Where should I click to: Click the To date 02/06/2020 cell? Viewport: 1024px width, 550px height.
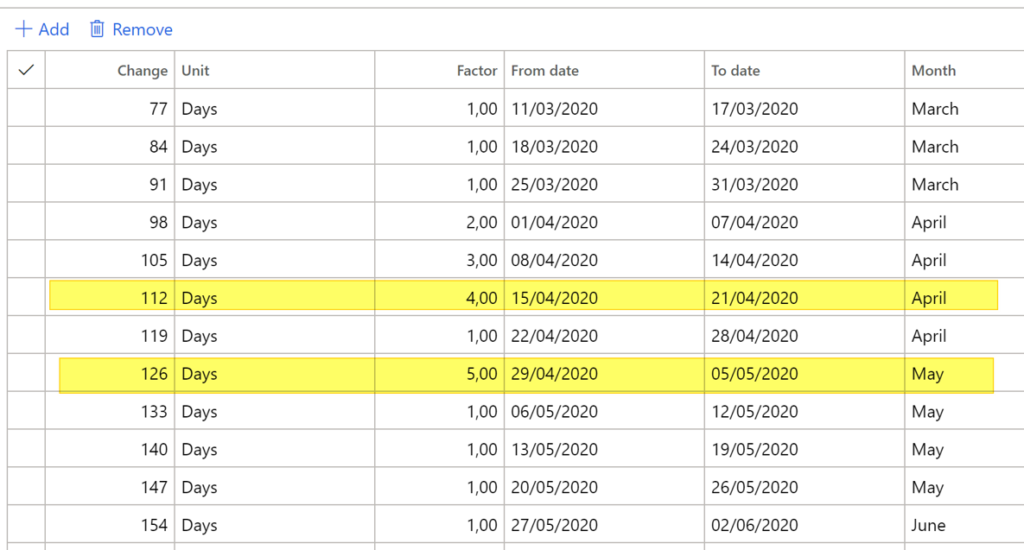[805, 525]
